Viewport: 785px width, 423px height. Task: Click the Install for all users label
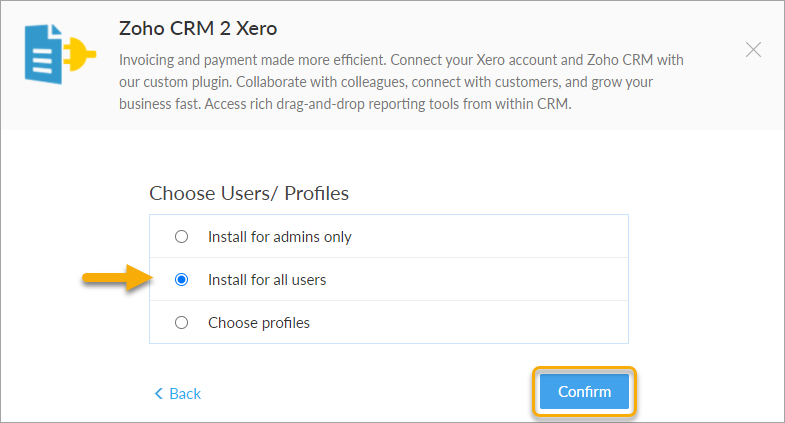pyautogui.click(x=267, y=280)
